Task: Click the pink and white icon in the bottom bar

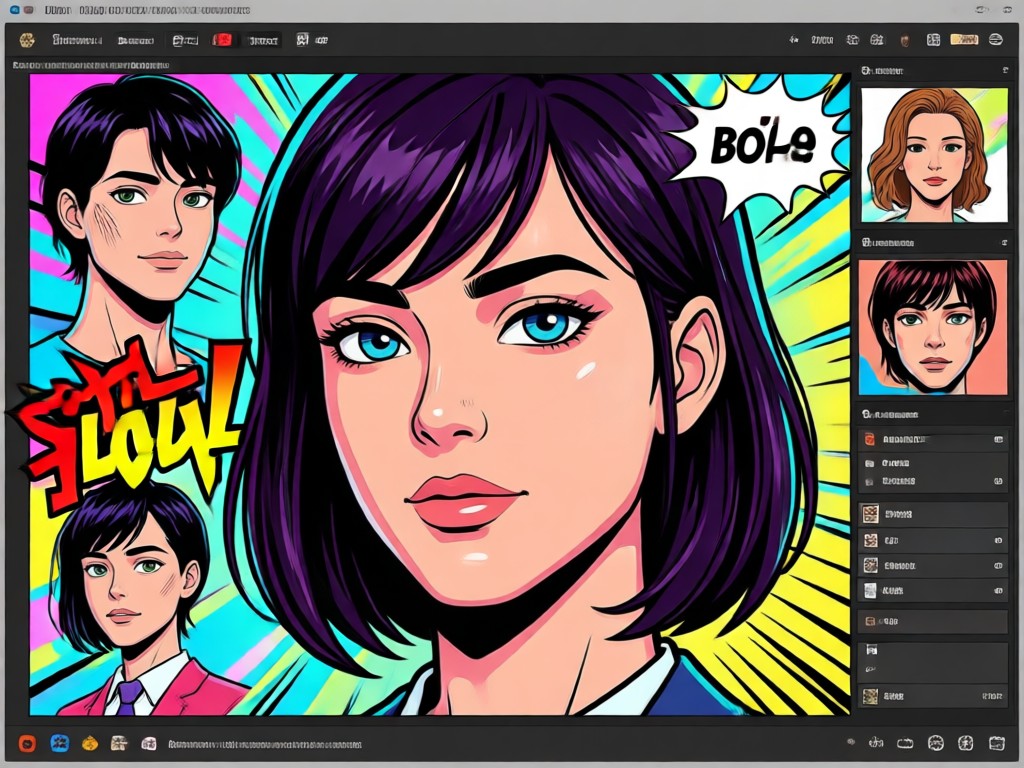Action: 149,743
